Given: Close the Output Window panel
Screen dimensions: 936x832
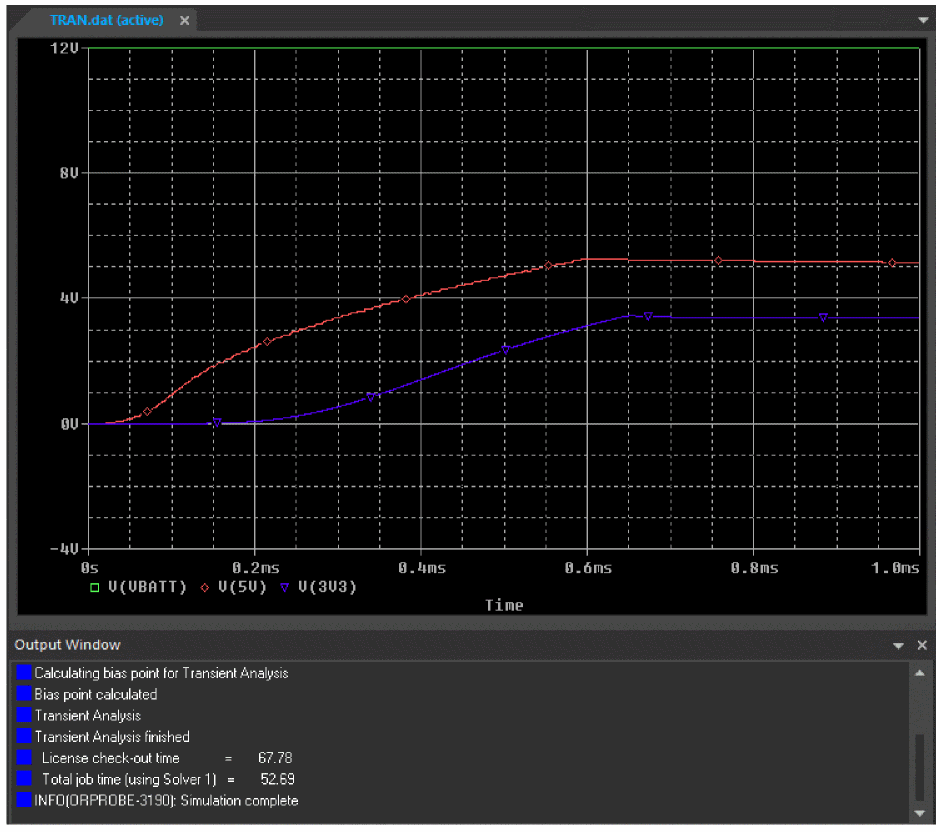Looking at the screenshot, I should (922, 645).
